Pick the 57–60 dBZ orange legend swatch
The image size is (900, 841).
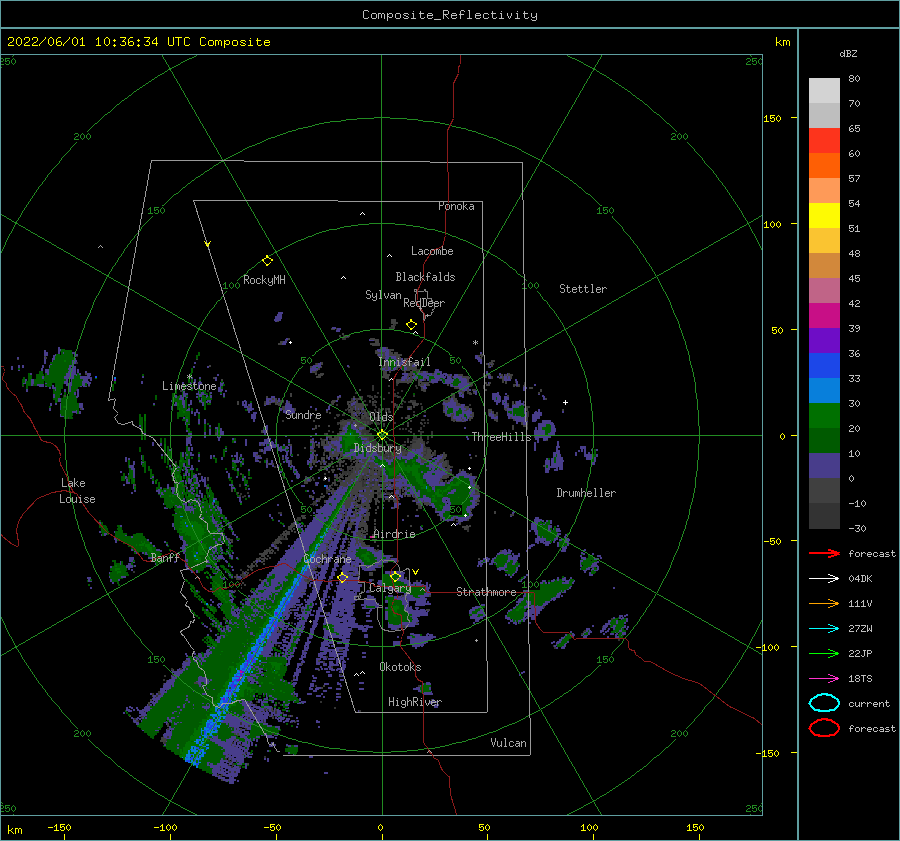click(x=824, y=165)
